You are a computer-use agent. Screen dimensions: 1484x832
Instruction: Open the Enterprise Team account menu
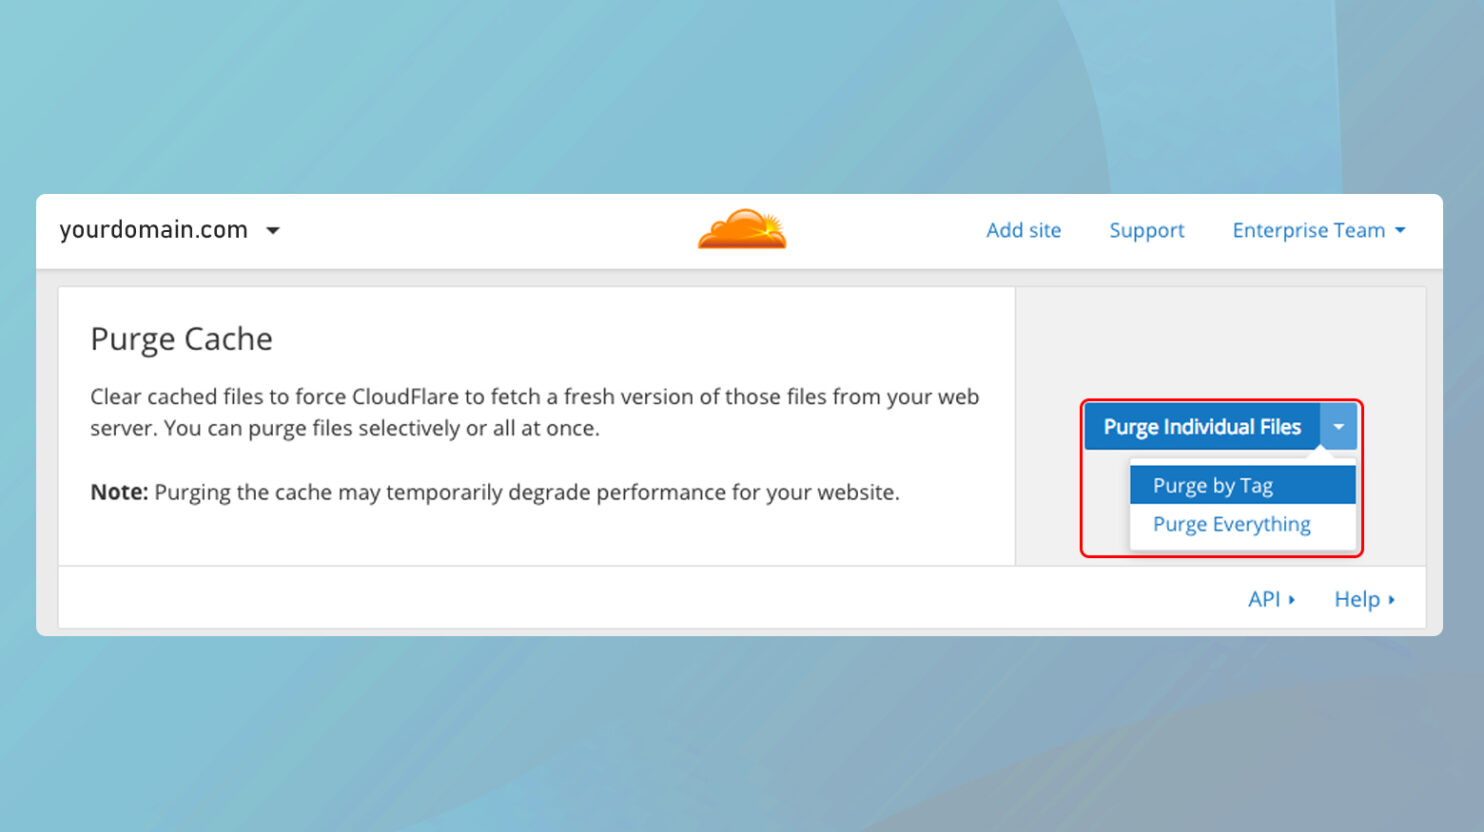point(1308,230)
